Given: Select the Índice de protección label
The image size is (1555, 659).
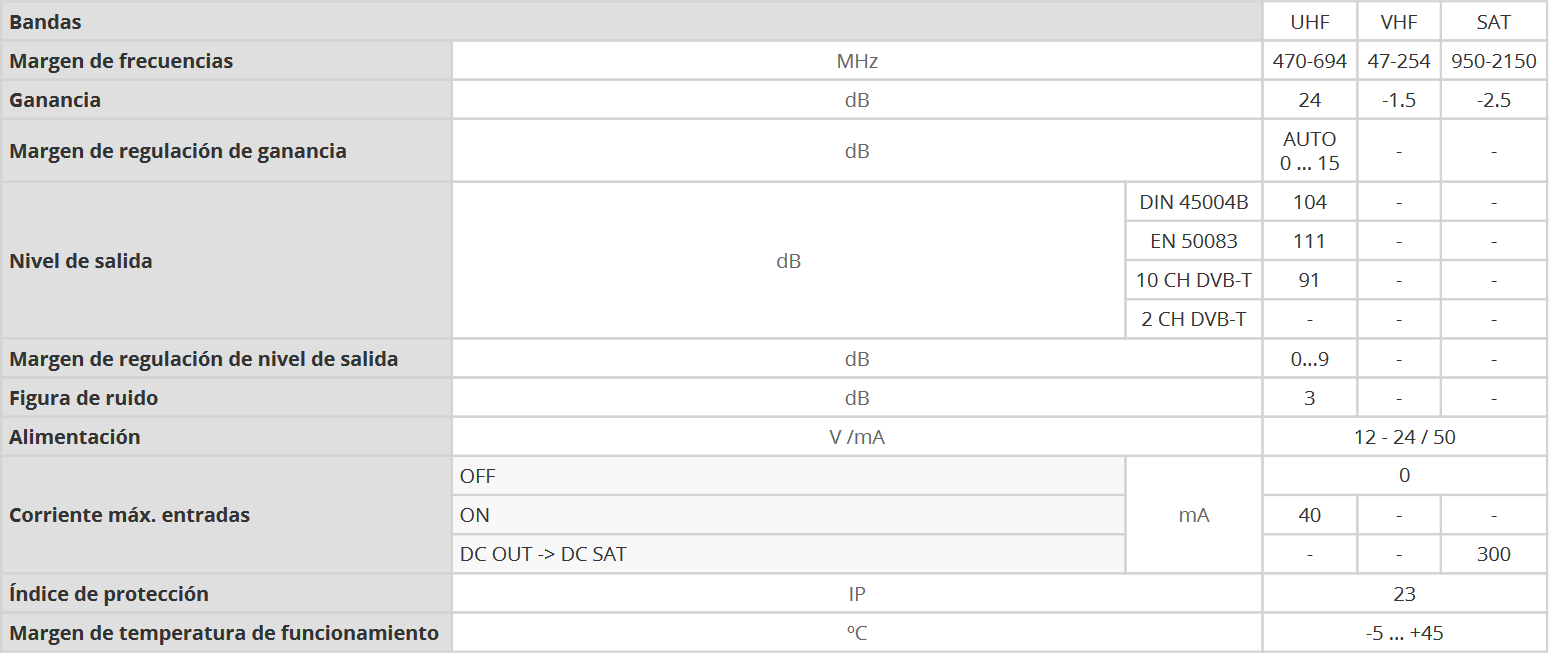Looking at the screenshot, I should pos(109,594).
